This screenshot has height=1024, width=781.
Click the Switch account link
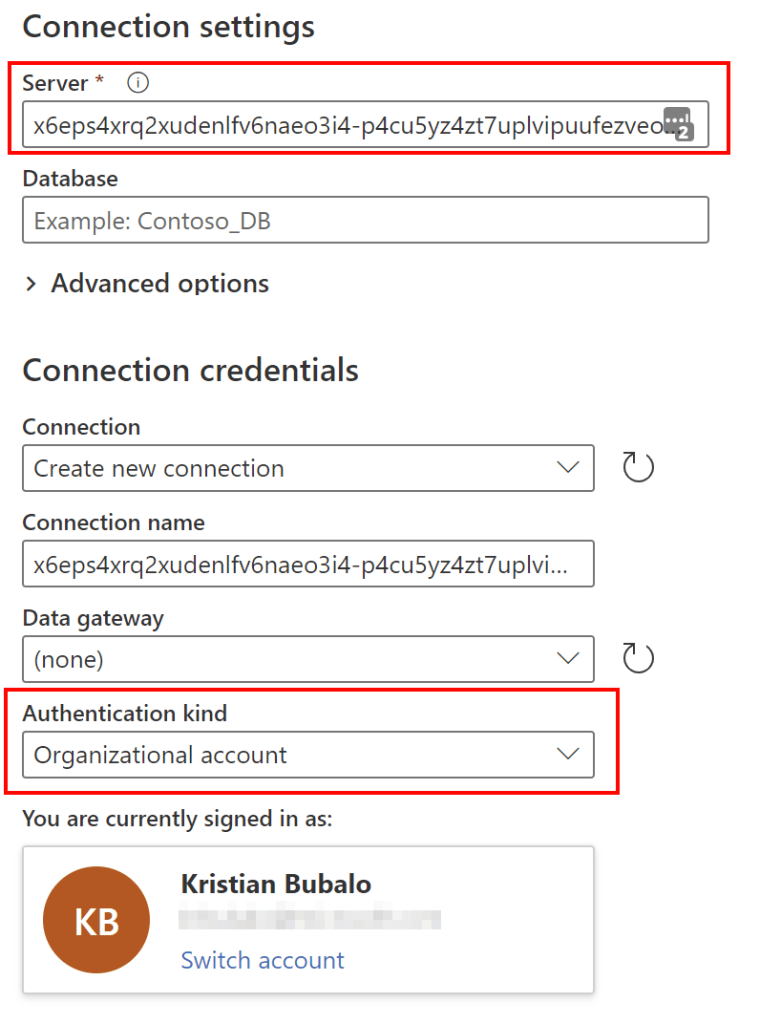pos(262,960)
